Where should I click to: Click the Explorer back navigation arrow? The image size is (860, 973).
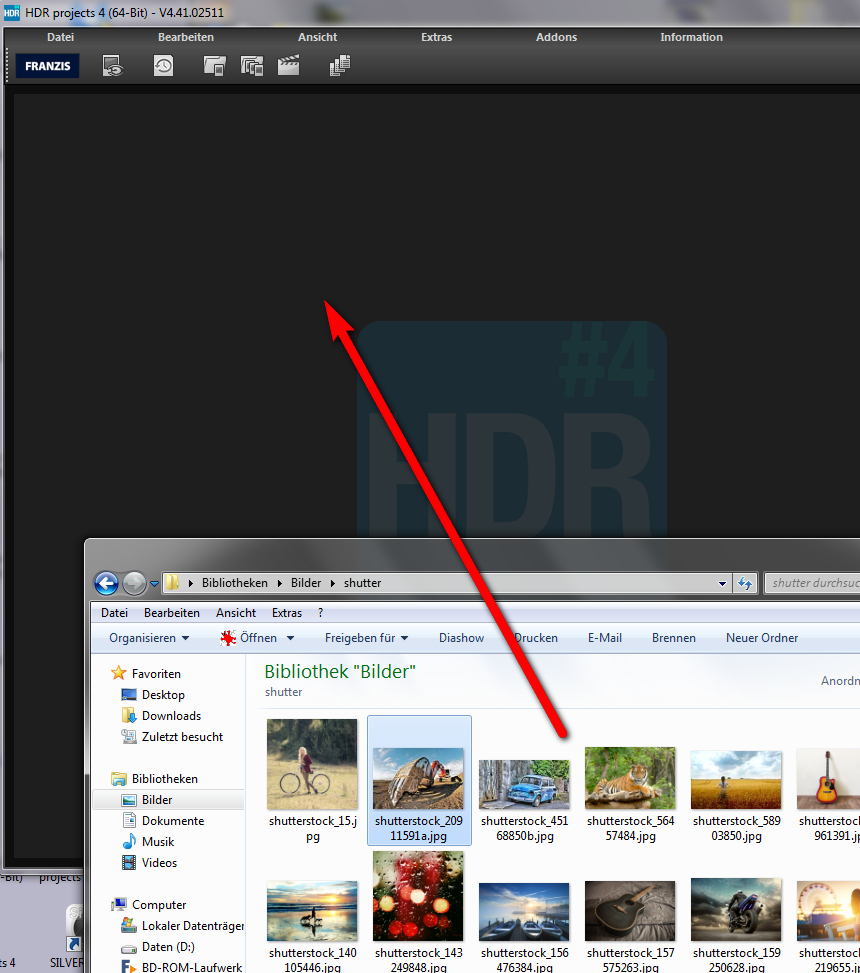coord(107,583)
